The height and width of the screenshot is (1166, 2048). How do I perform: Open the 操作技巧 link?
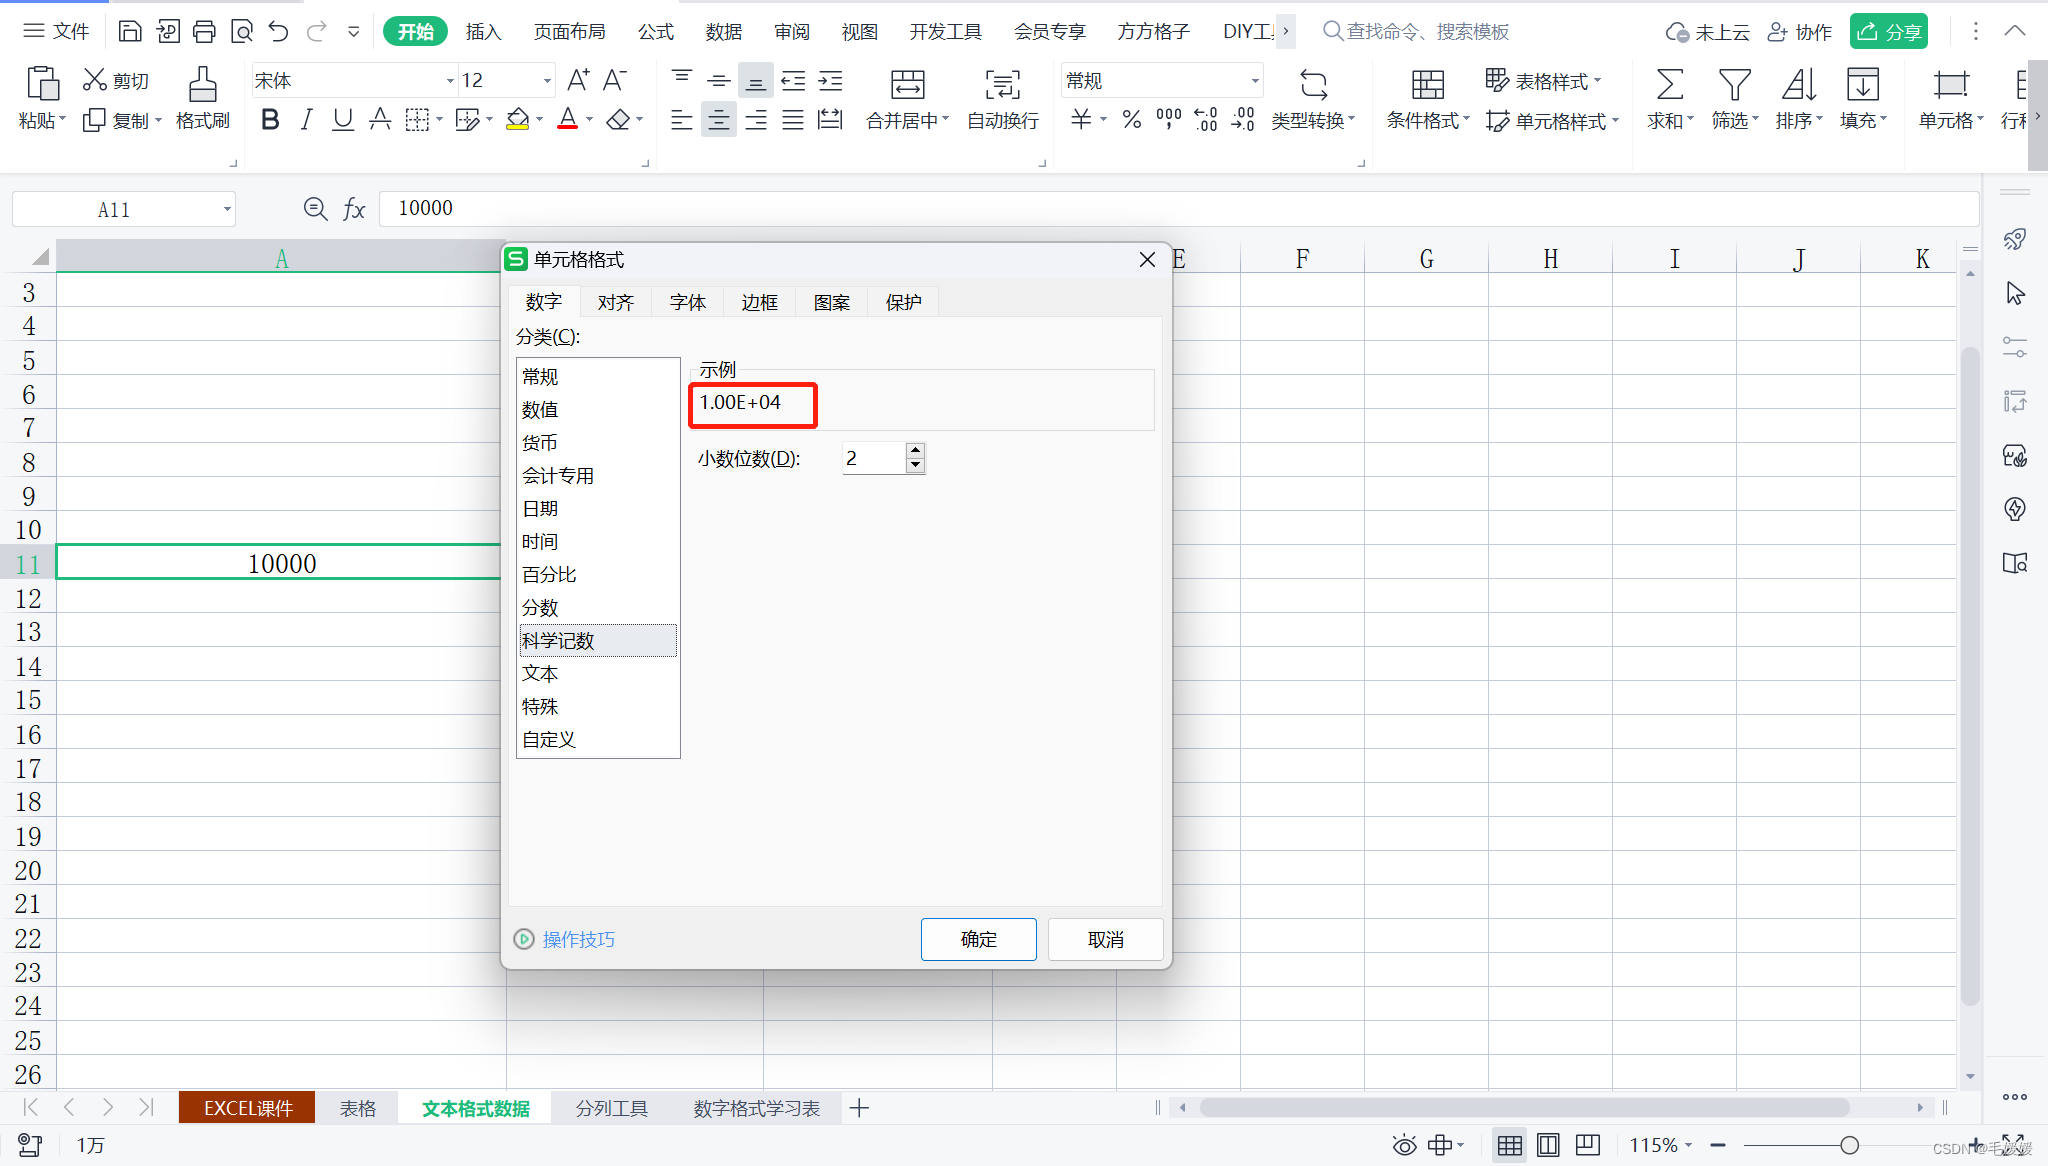click(x=578, y=939)
